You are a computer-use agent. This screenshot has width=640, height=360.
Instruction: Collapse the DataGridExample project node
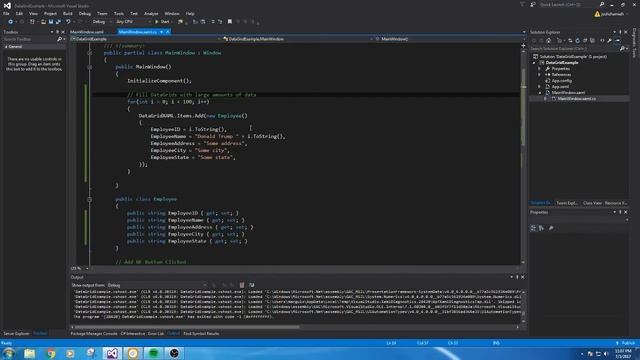click(x=534, y=63)
